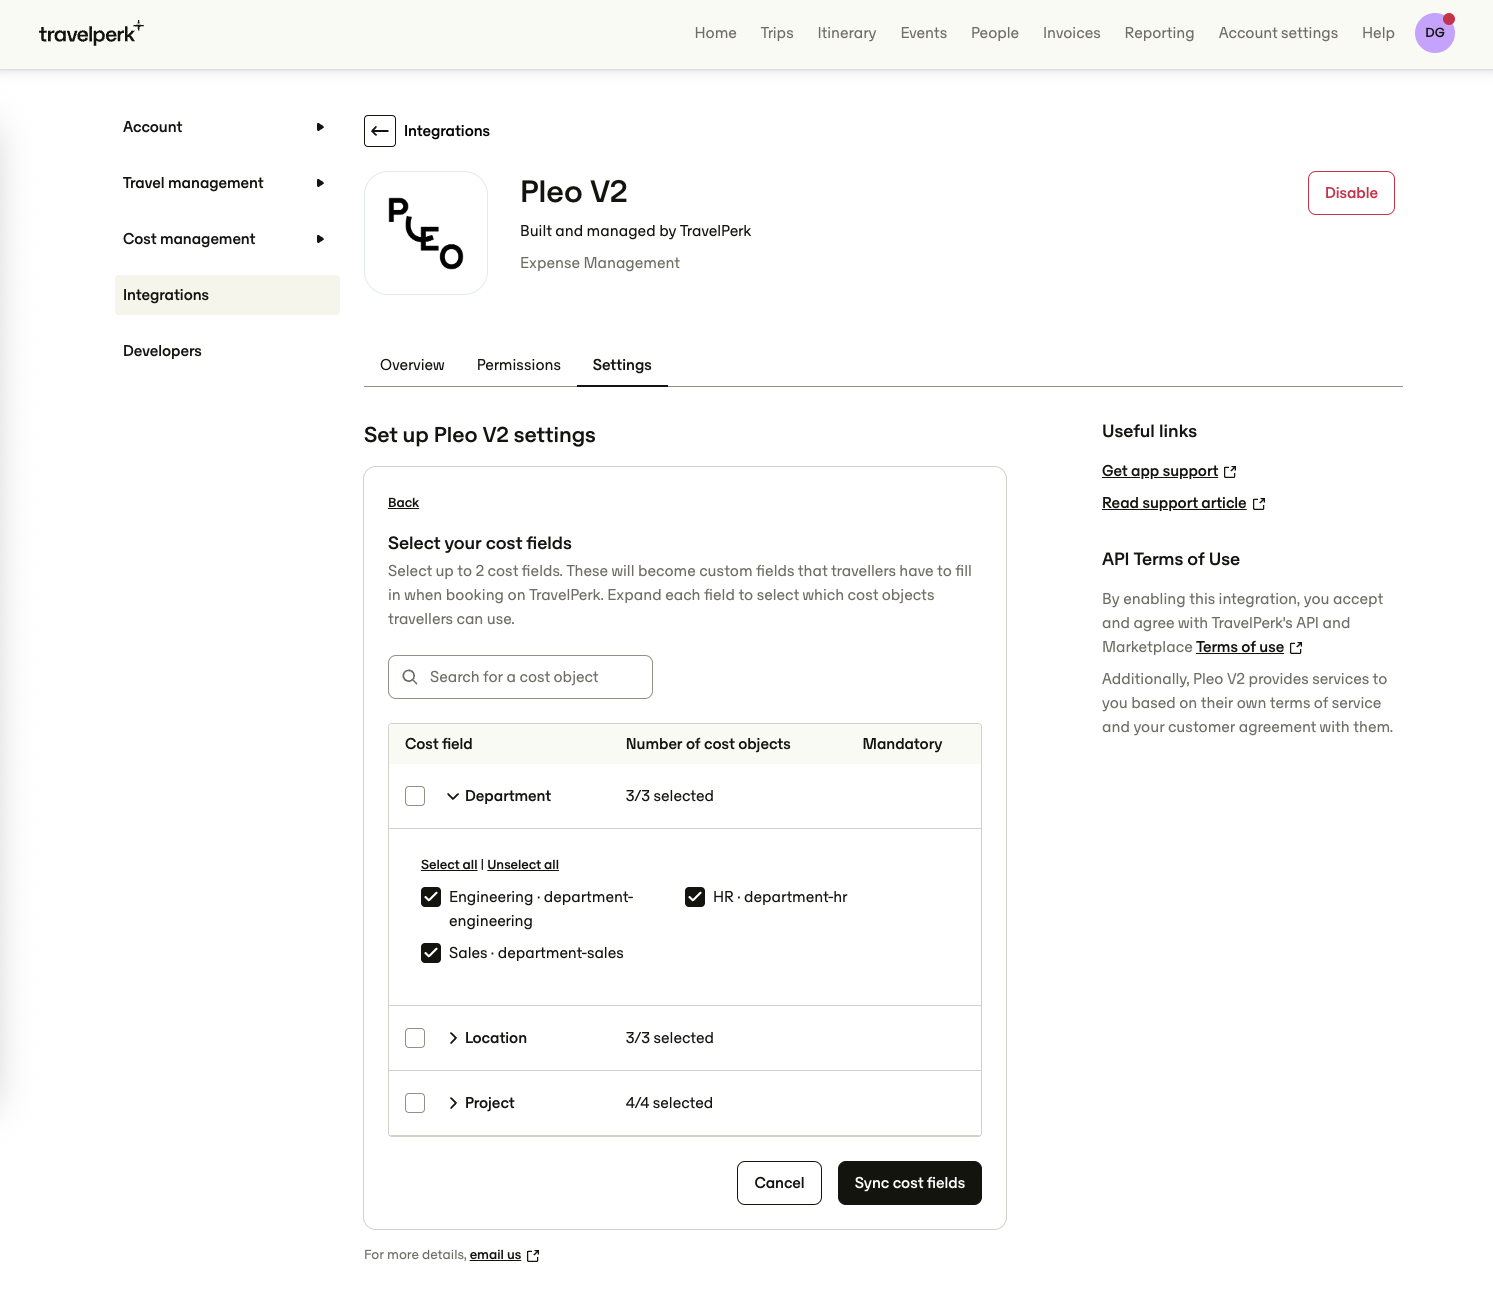Tick the Project cost field checkbox
The image size is (1493, 1301).
click(415, 1103)
